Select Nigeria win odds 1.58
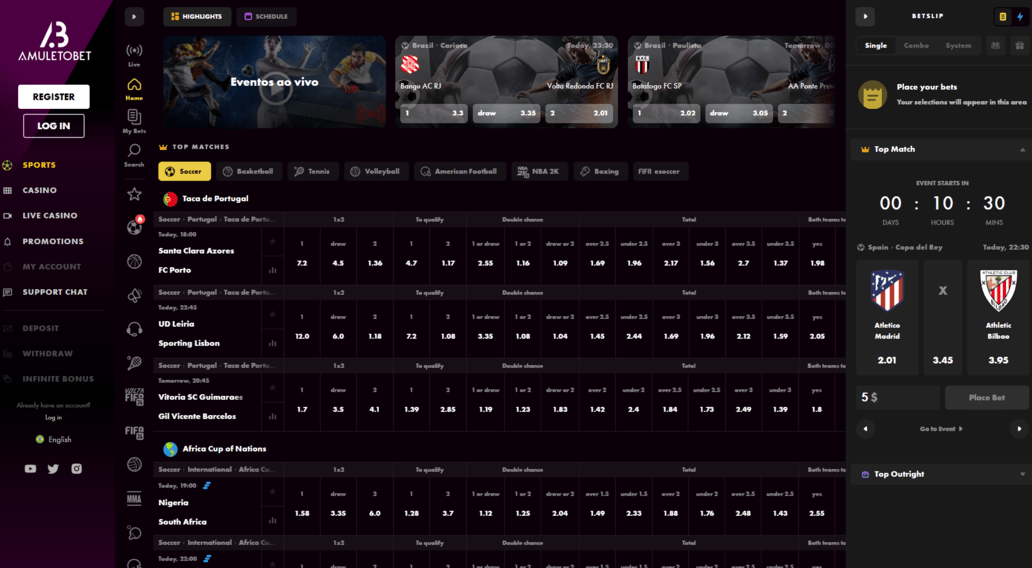Viewport: 1032px width, 568px height. (x=302, y=505)
